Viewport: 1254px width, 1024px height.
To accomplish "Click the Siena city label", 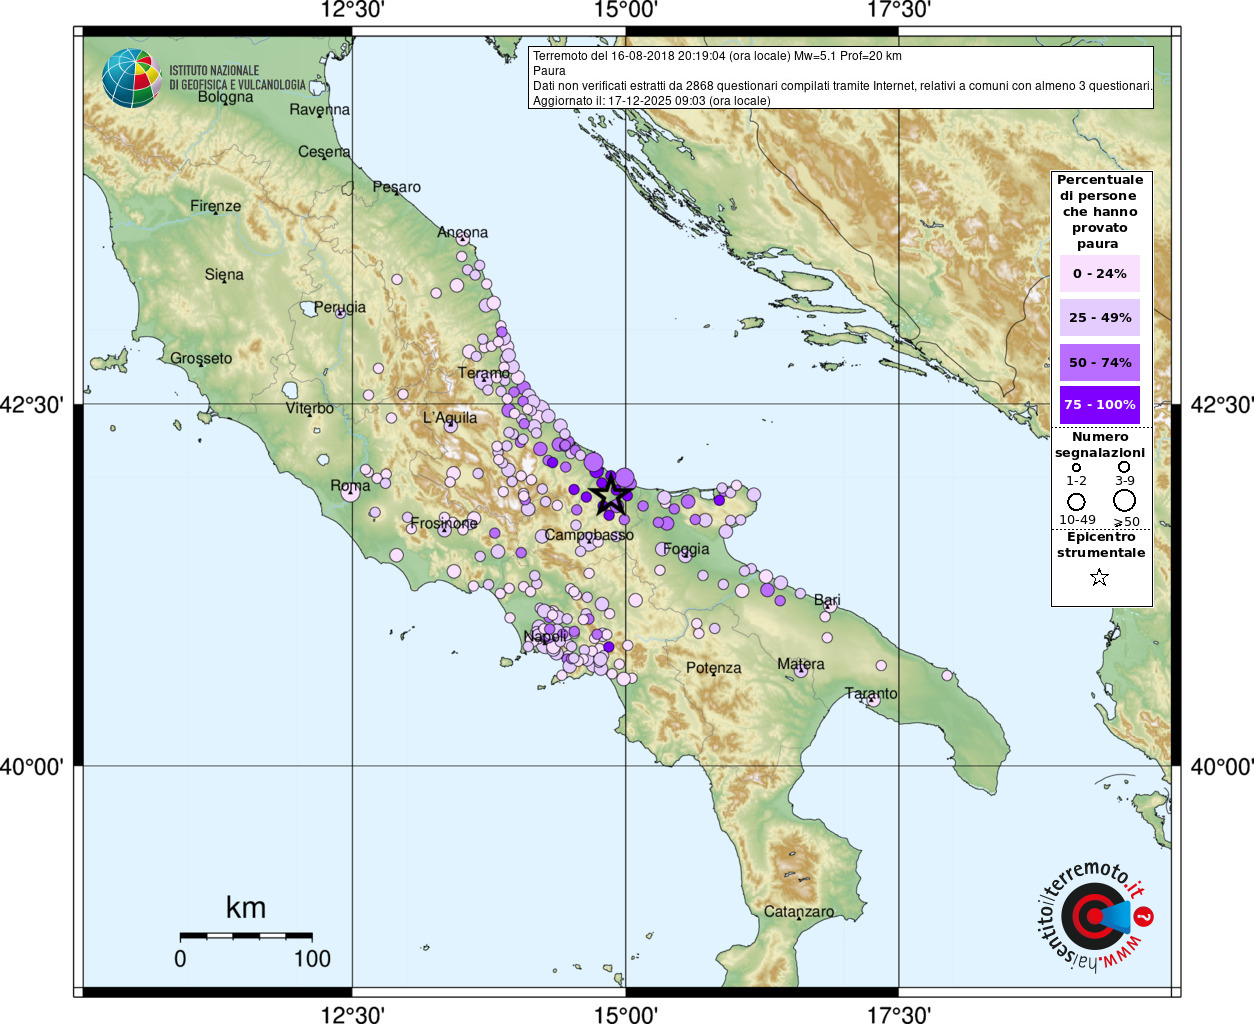I will (224, 274).
